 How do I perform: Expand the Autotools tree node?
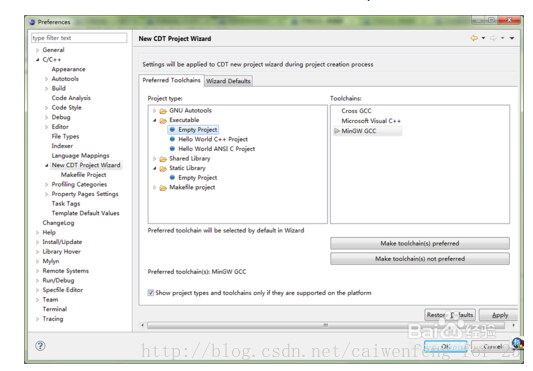point(47,79)
